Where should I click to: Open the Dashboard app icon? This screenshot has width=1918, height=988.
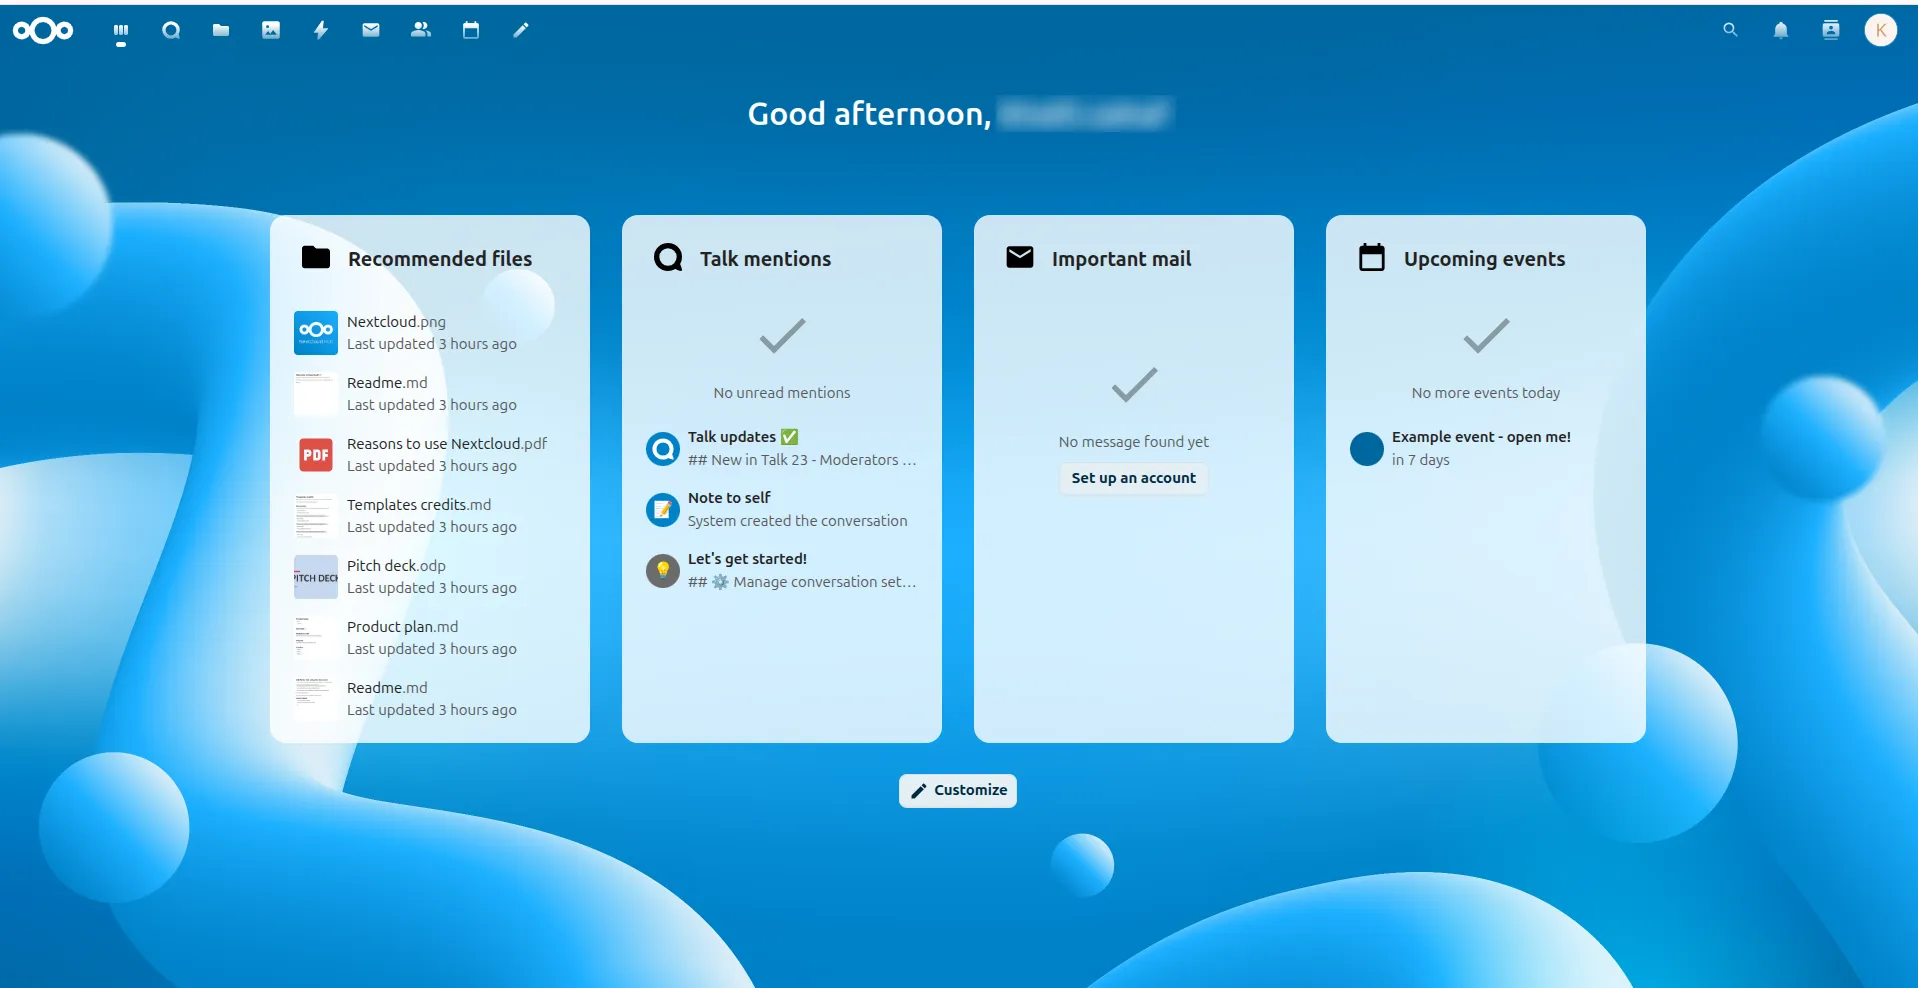click(x=121, y=31)
